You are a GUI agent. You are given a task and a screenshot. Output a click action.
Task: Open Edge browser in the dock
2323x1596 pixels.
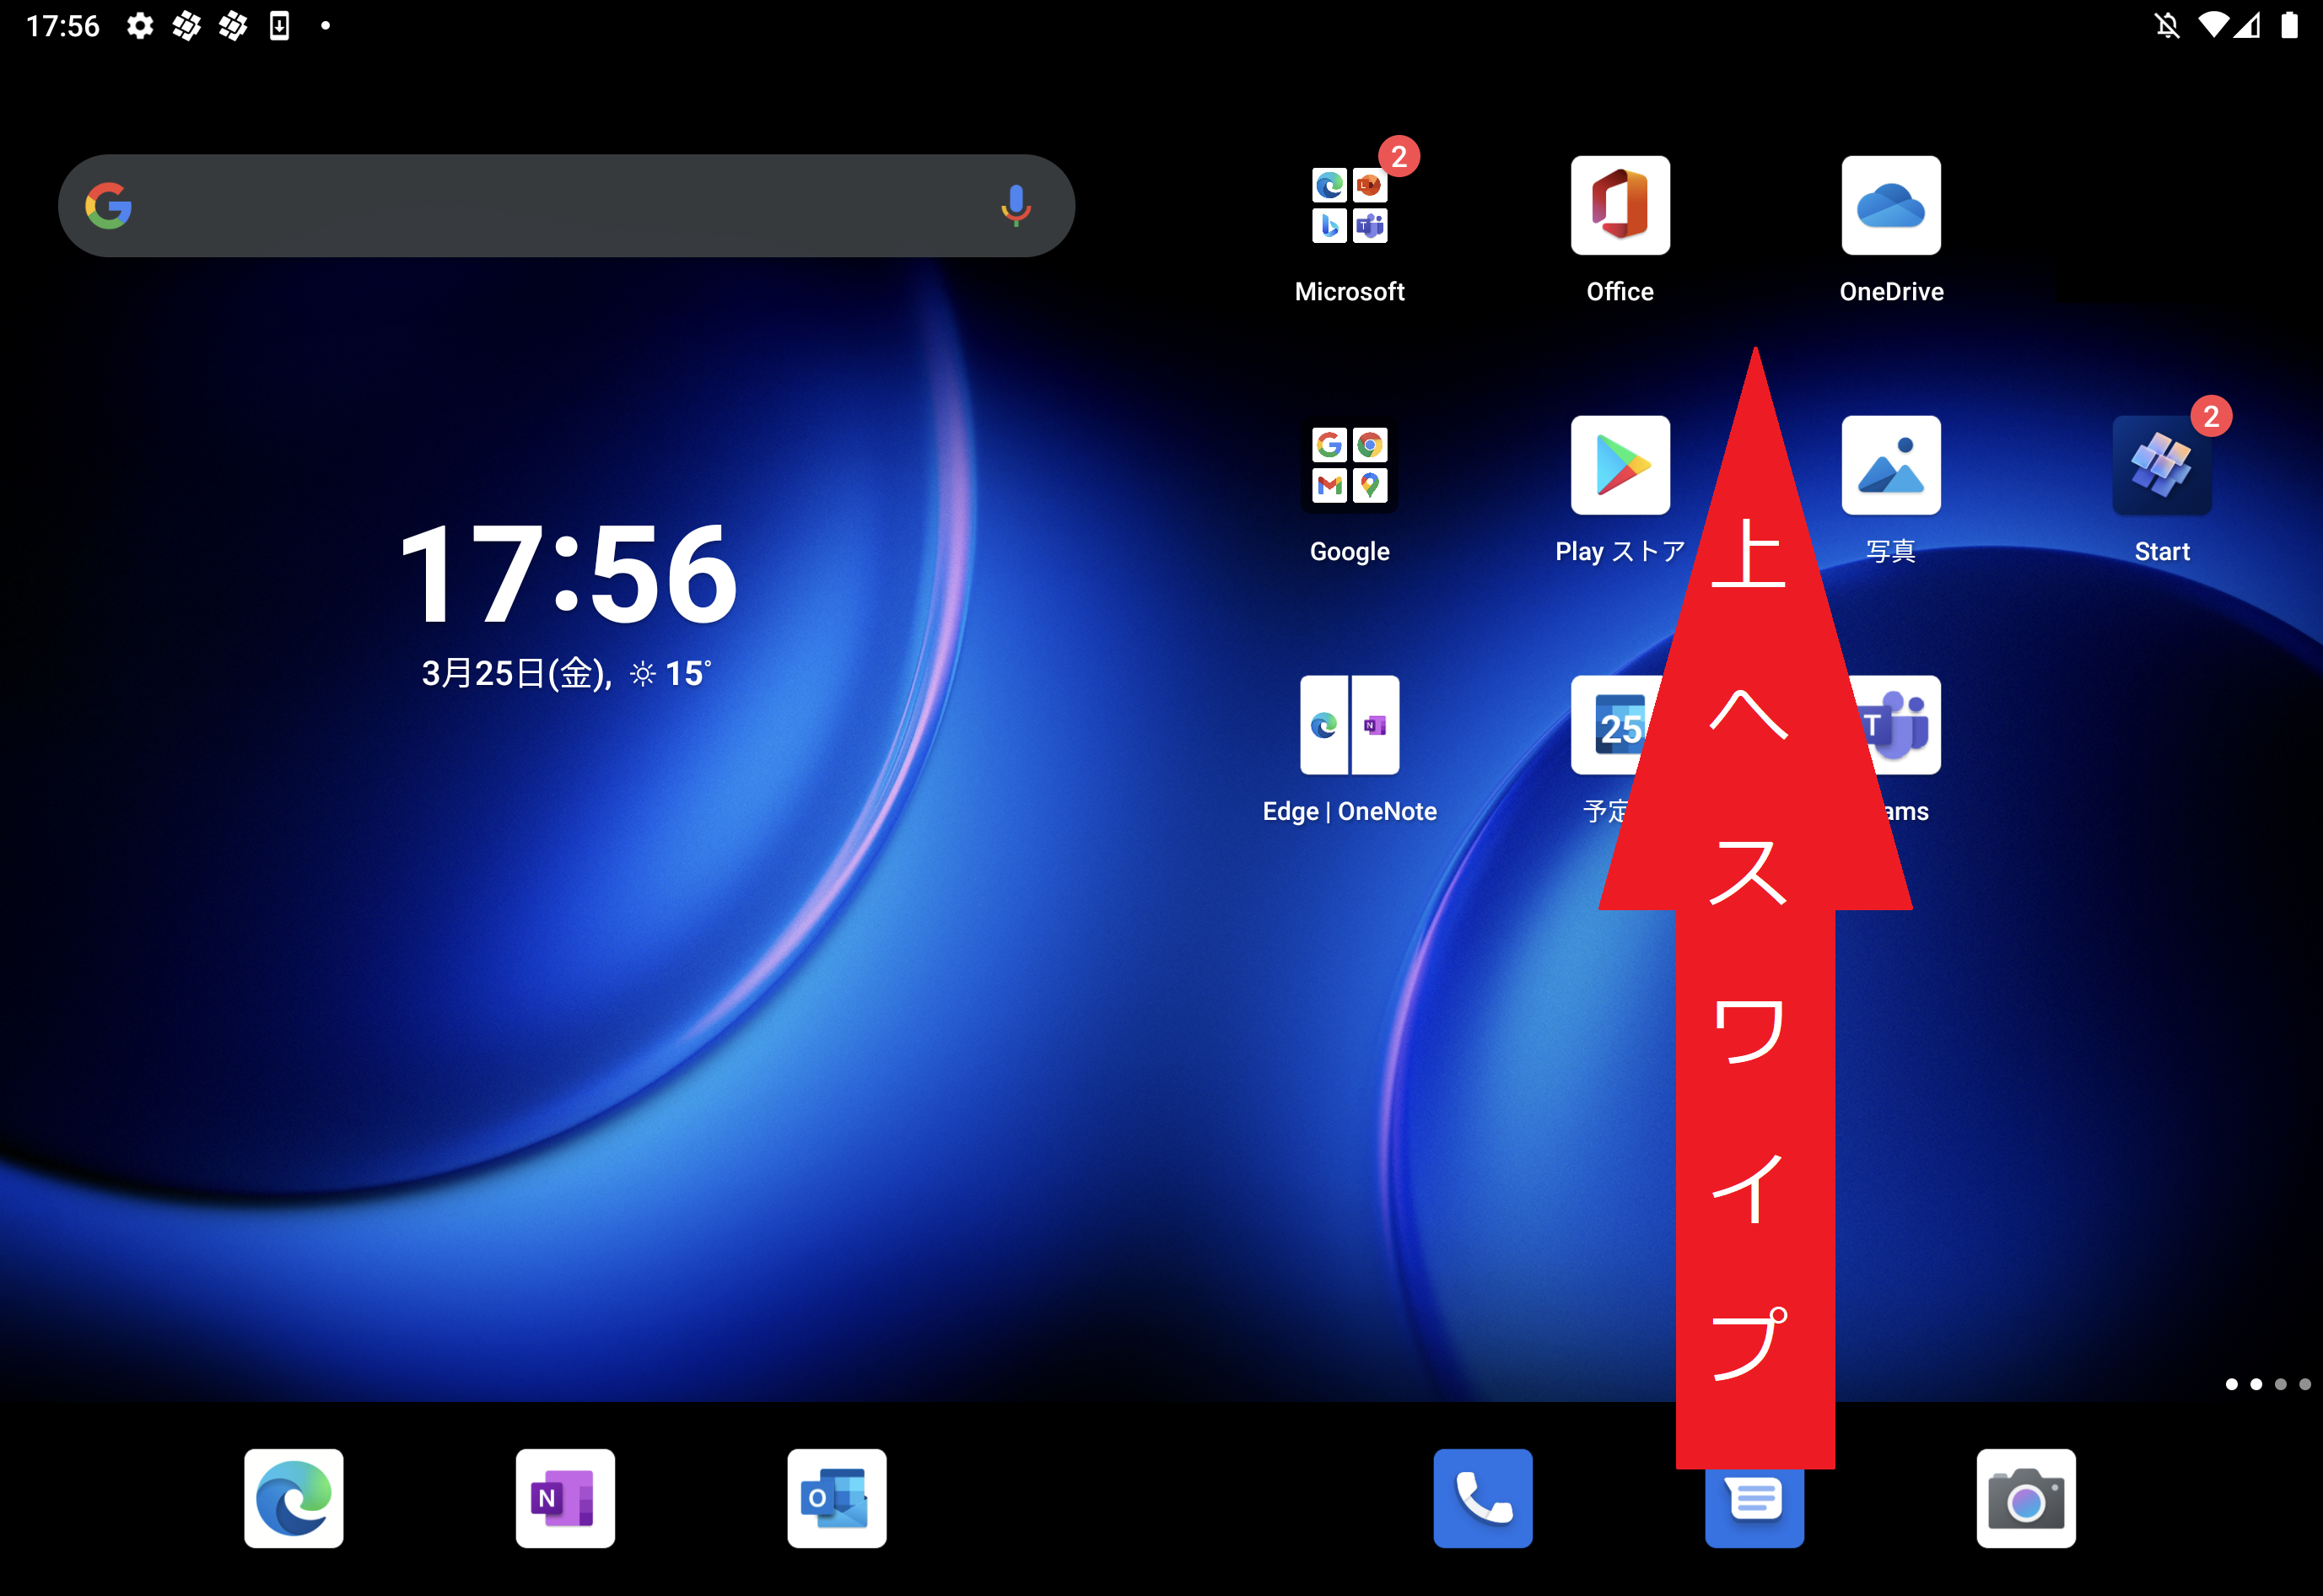click(294, 1498)
